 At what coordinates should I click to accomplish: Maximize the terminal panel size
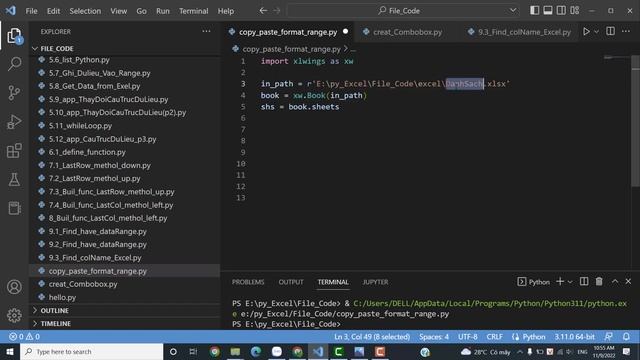click(x=615, y=282)
